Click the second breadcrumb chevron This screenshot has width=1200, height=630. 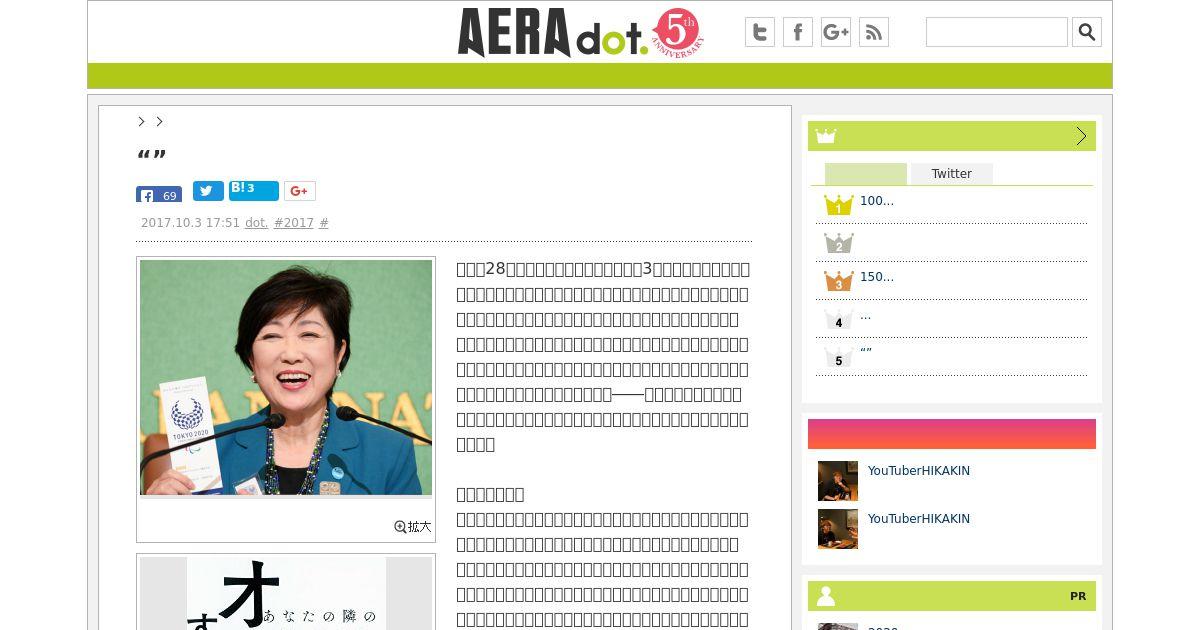[159, 121]
